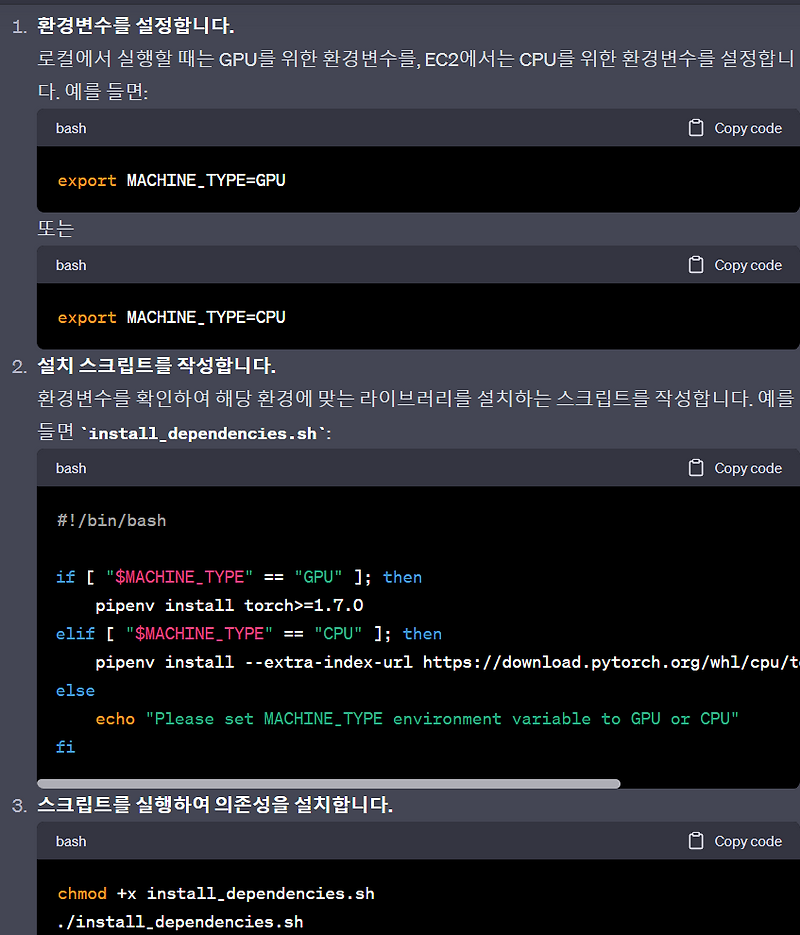The height and width of the screenshot is (935, 800).
Task: Click the bash label above the install_dependencies script
Action: tap(70, 468)
